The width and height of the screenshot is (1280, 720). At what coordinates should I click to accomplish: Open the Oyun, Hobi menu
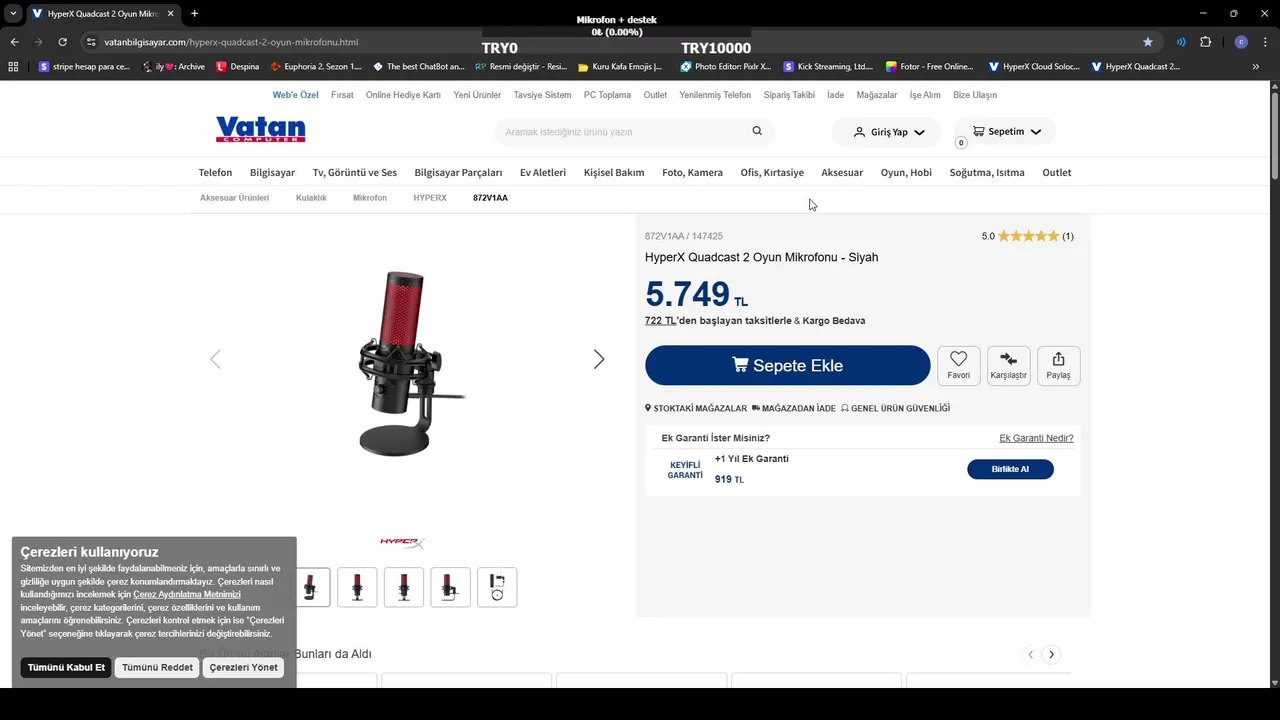pos(906,172)
